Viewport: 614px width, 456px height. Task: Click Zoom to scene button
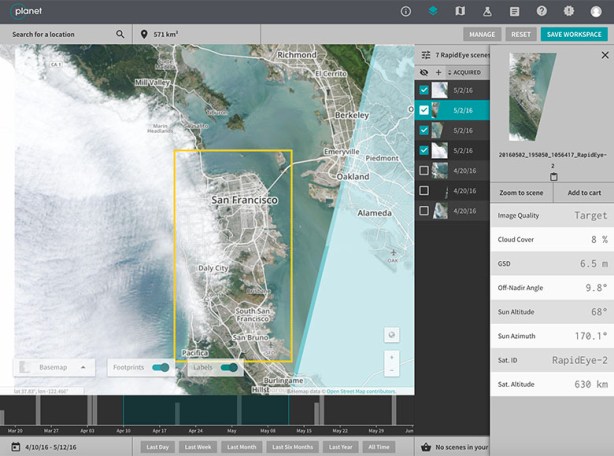[521, 192]
